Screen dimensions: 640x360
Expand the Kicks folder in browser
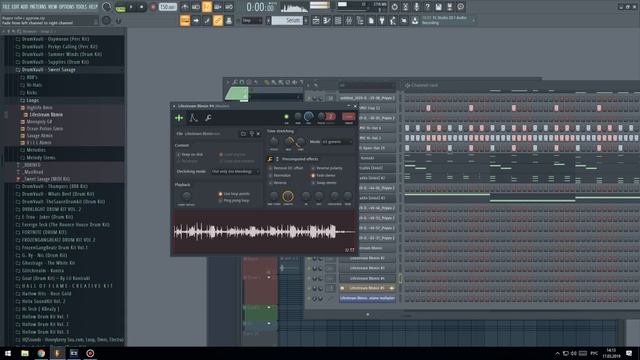[32, 93]
